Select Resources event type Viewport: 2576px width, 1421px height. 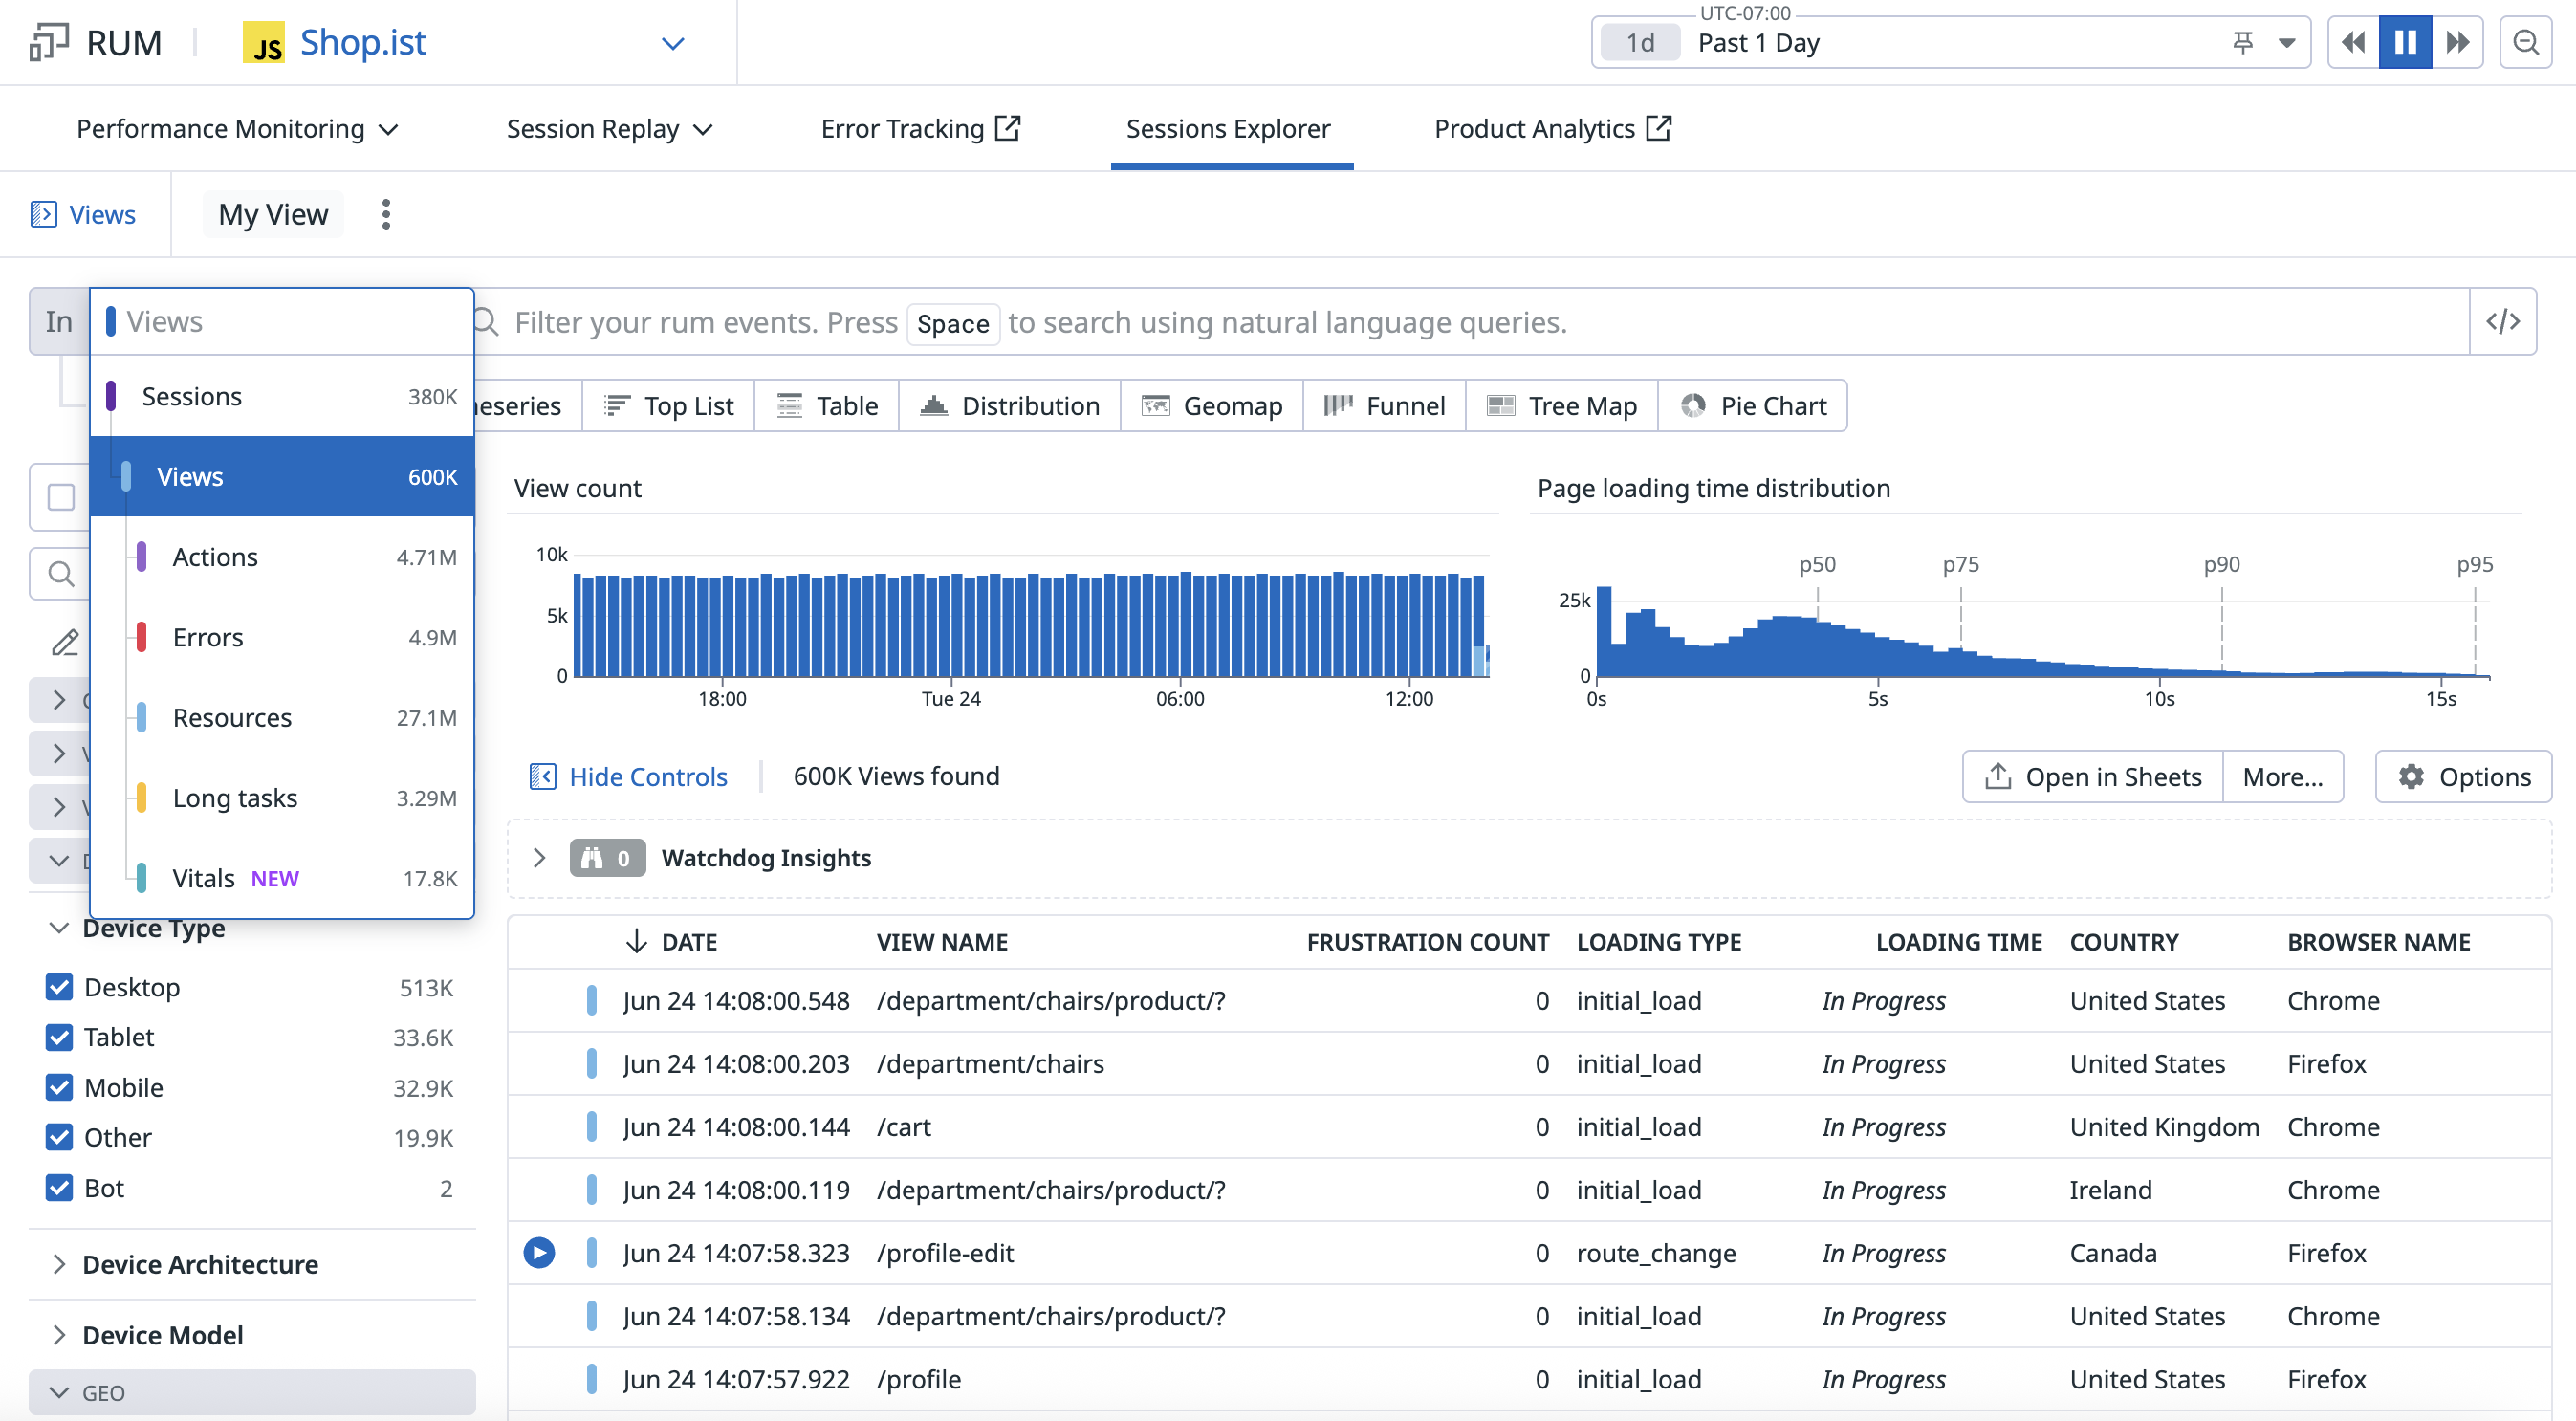[282, 718]
